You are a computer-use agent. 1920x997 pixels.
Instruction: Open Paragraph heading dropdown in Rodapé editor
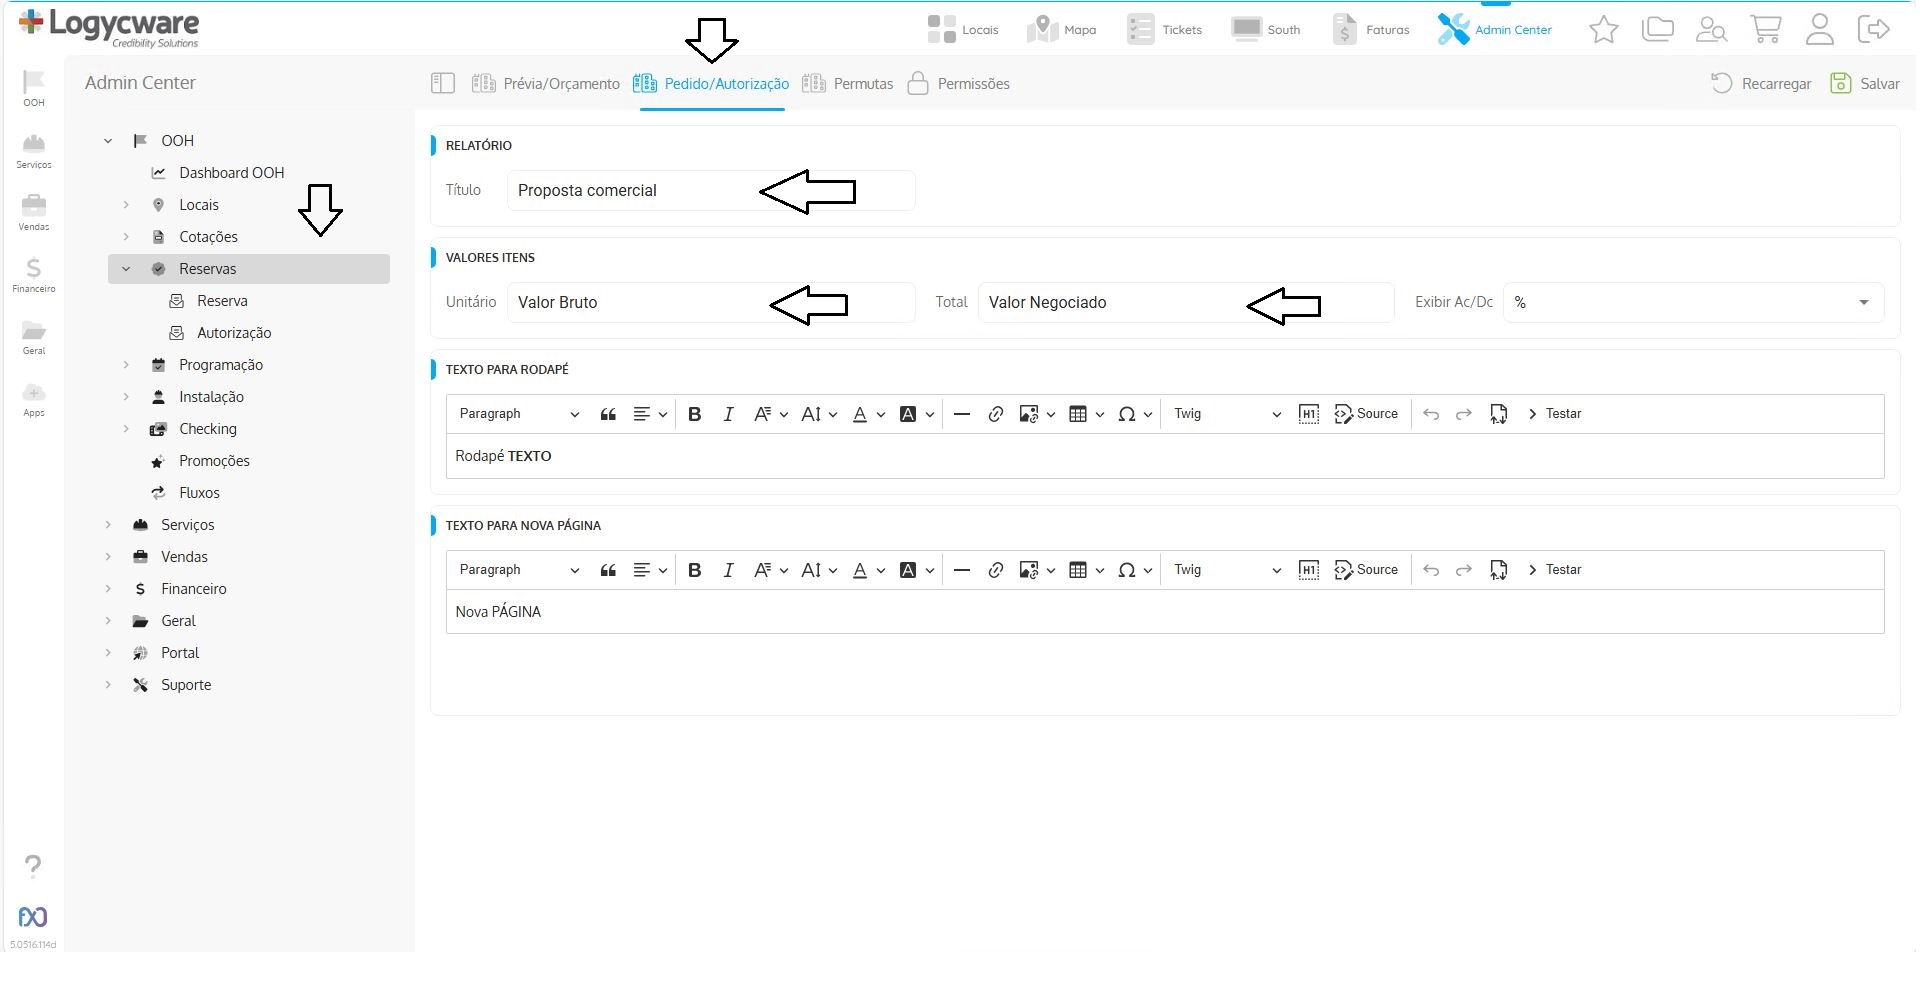click(x=518, y=414)
